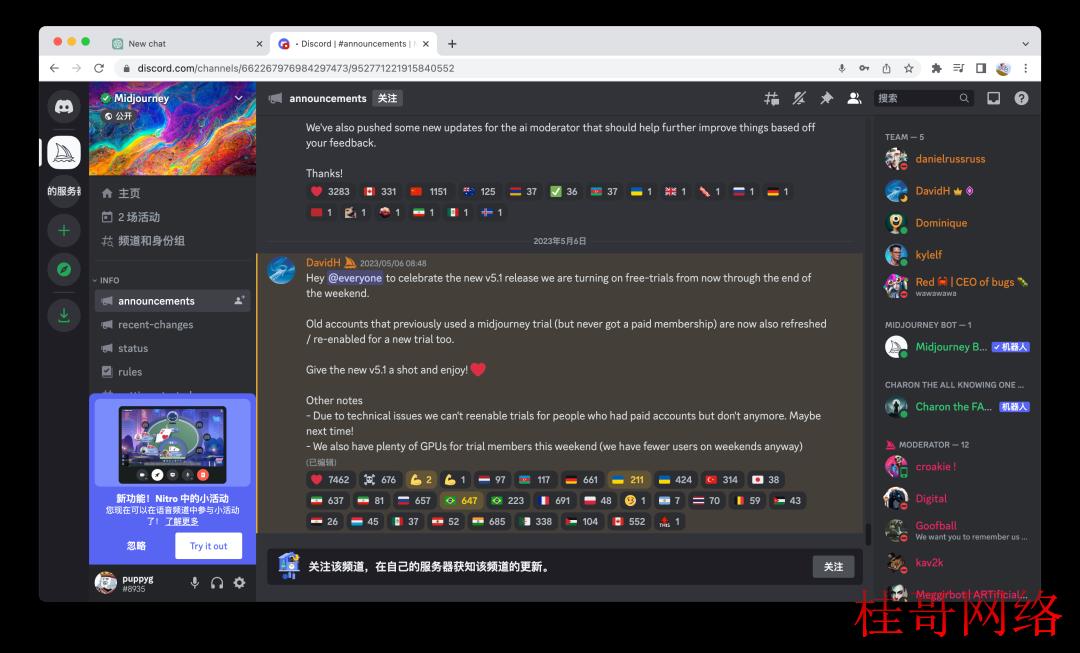
Task: Open the Discord inbox icon
Action: pos(993,99)
